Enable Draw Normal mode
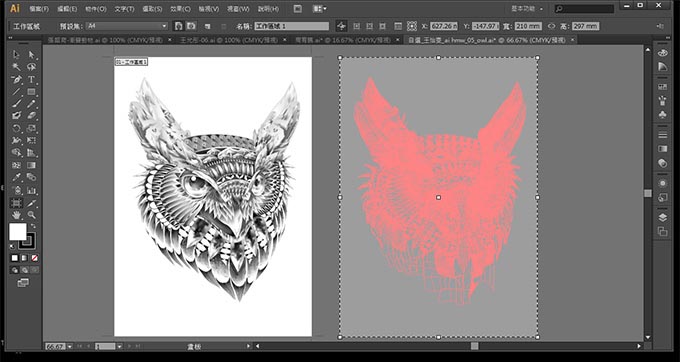This screenshot has width=680, height=362. coord(15,270)
